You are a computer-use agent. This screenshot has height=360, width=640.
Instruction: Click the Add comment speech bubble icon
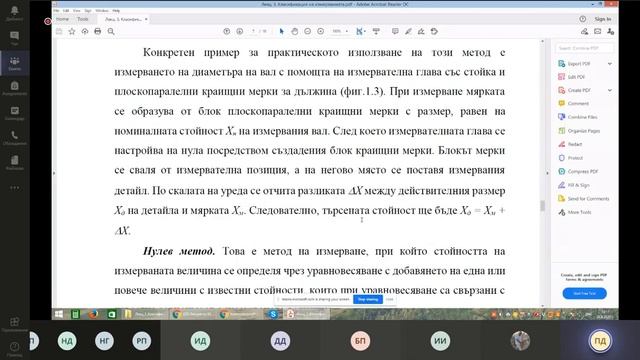395,31
